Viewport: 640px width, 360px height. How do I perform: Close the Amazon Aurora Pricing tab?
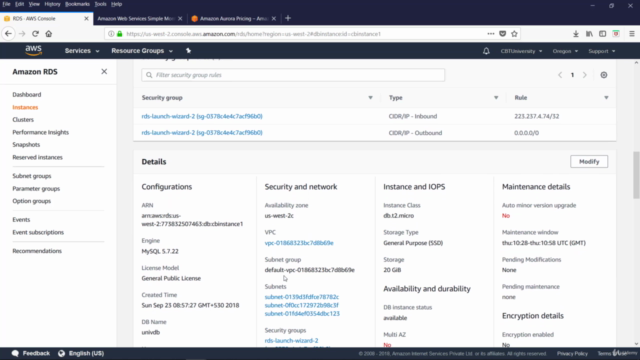[x=273, y=18]
